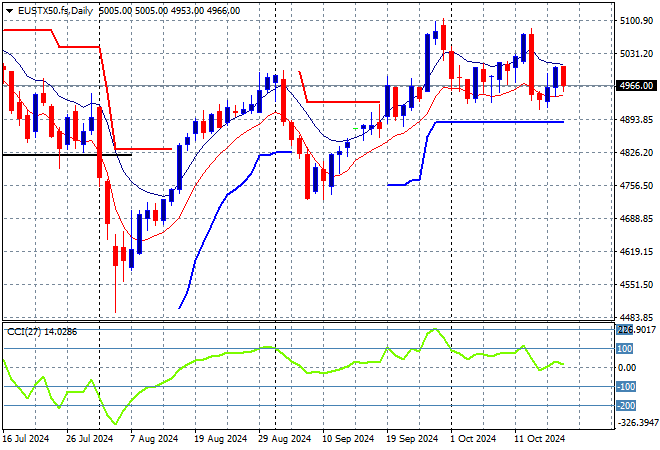This screenshot has width=660, height=450.
Task: Select the 4893.85 price axis label
Action: (x=636, y=120)
